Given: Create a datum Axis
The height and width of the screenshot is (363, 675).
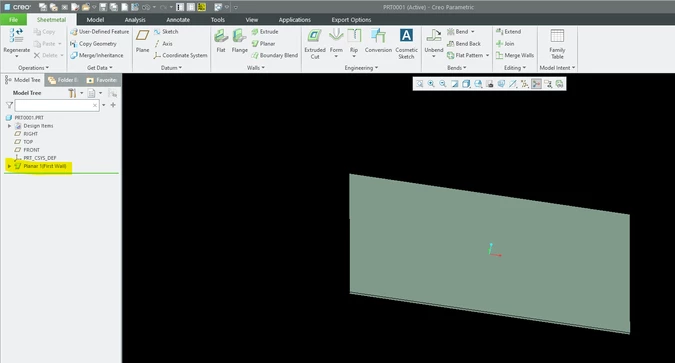Looking at the screenshot, I should pos(164,43).
